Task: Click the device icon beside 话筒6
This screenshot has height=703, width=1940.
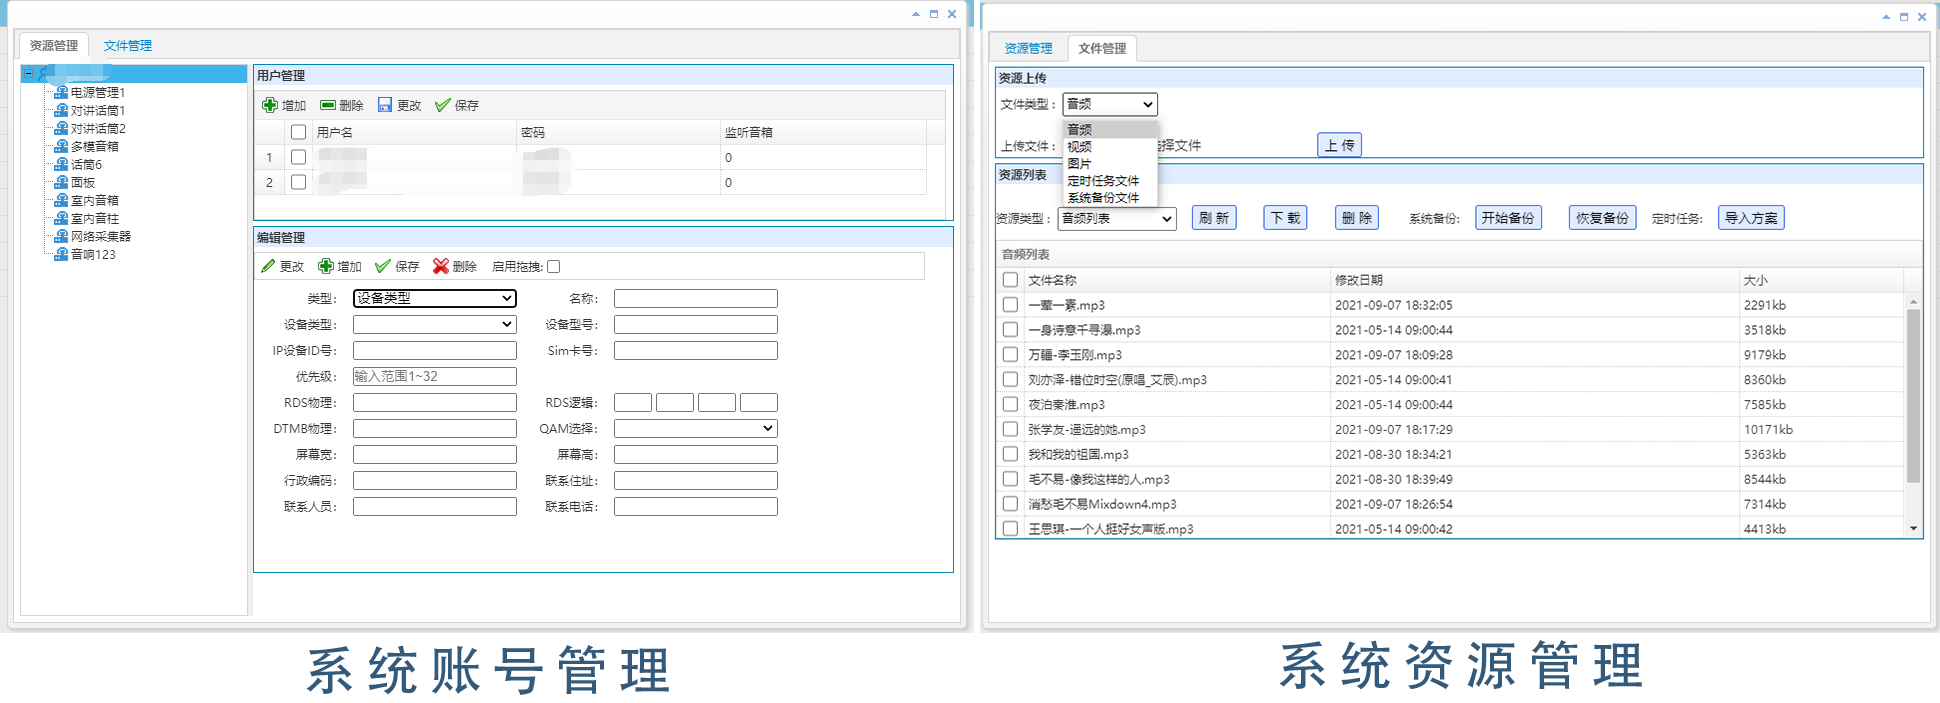Action: [x=61, y=164]
